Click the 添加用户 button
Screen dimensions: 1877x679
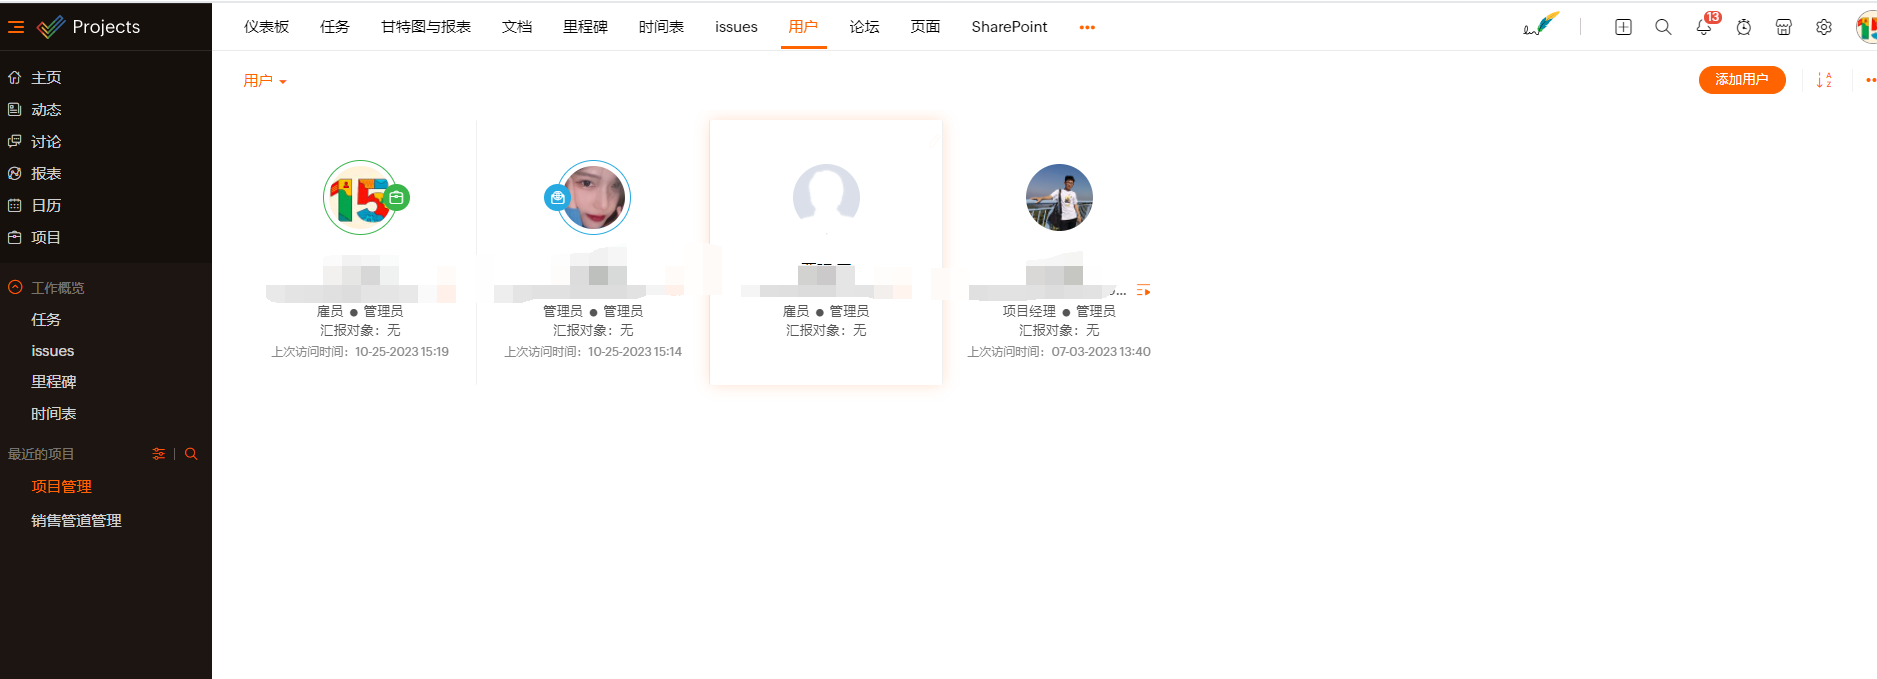[1741, 80]
